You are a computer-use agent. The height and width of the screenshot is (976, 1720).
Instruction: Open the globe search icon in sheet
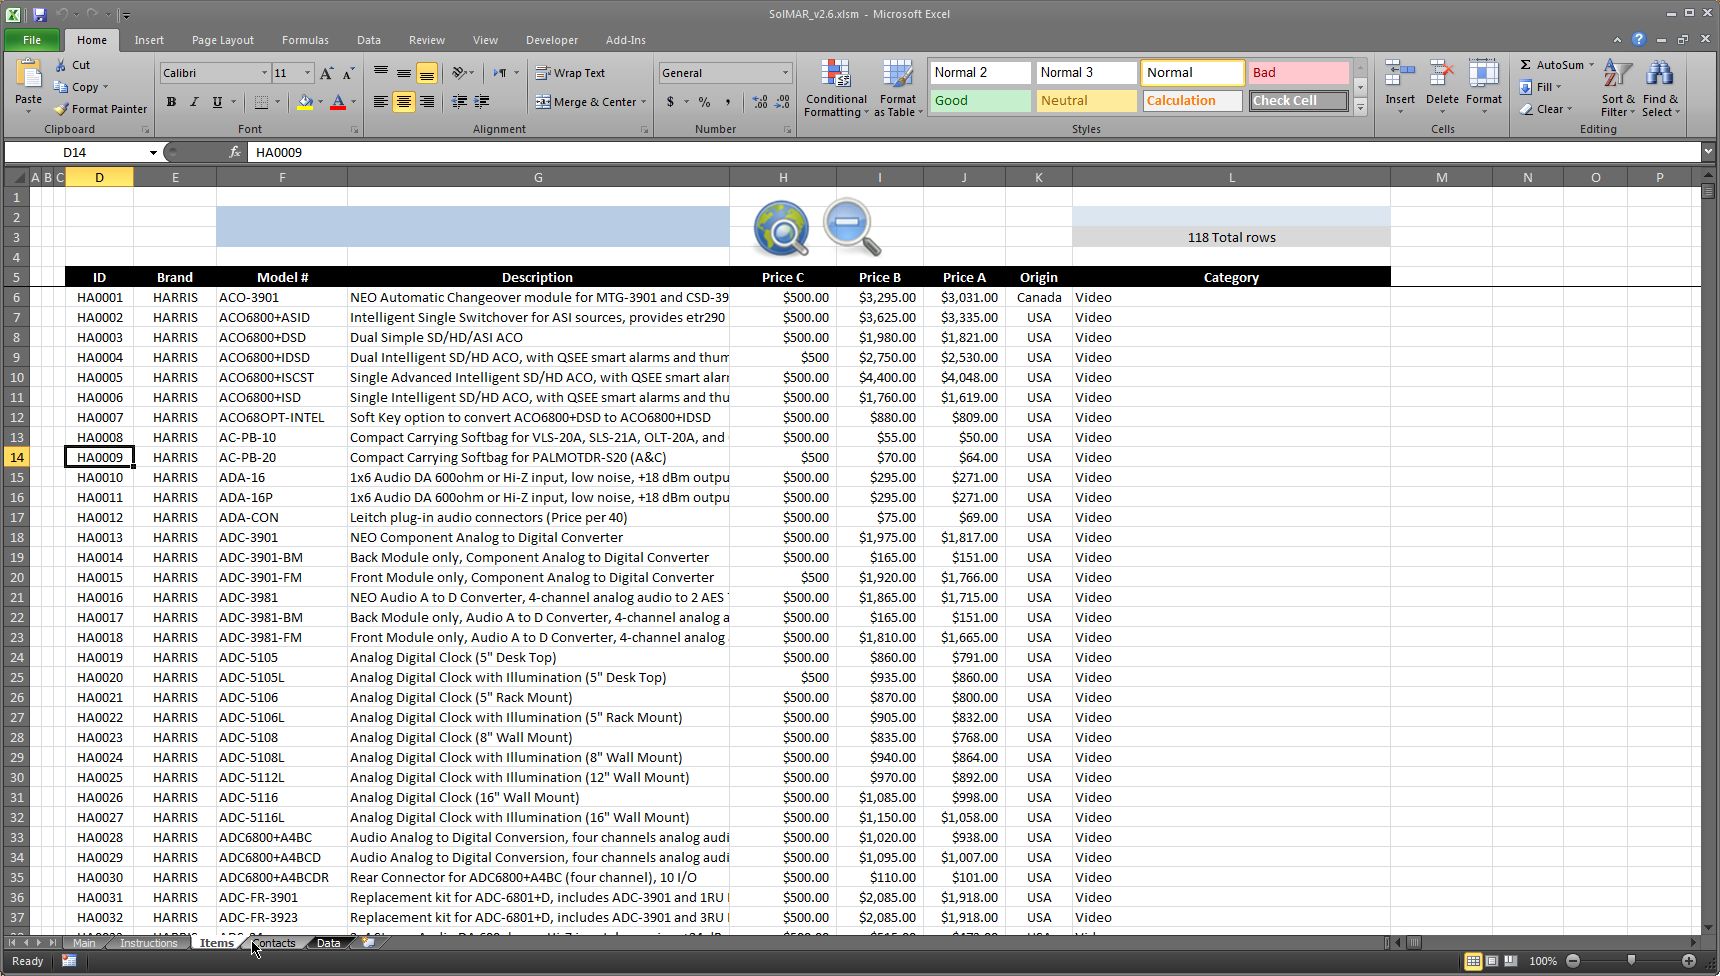pyautogui.click(x=782, y=229)
